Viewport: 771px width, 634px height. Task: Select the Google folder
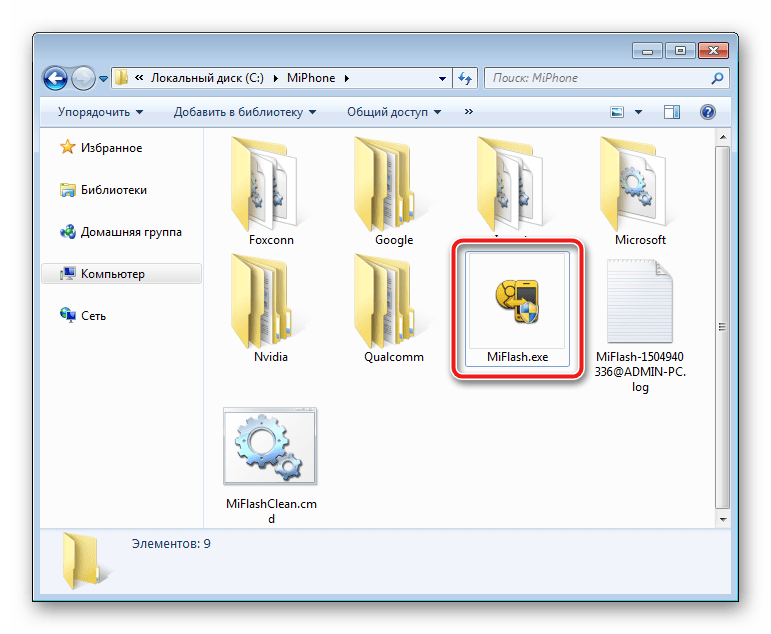[x=393, y=192]
